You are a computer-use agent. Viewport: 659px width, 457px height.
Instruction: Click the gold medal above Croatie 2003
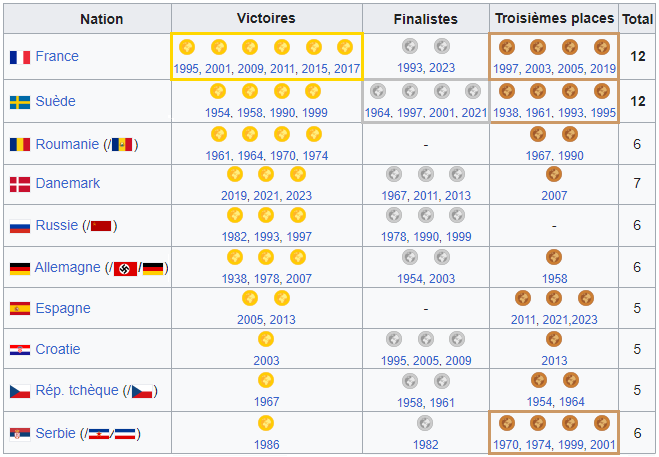[x=266, y=339]
